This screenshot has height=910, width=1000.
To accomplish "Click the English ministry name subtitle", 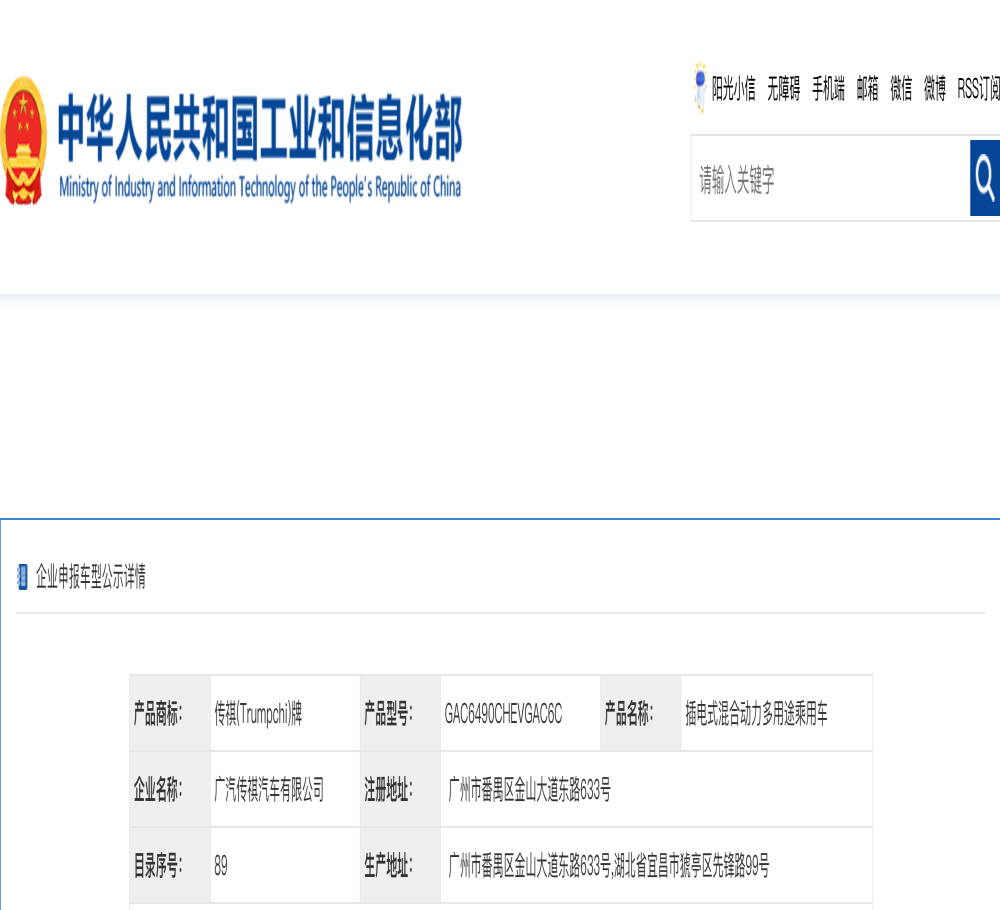I will 260,187.
